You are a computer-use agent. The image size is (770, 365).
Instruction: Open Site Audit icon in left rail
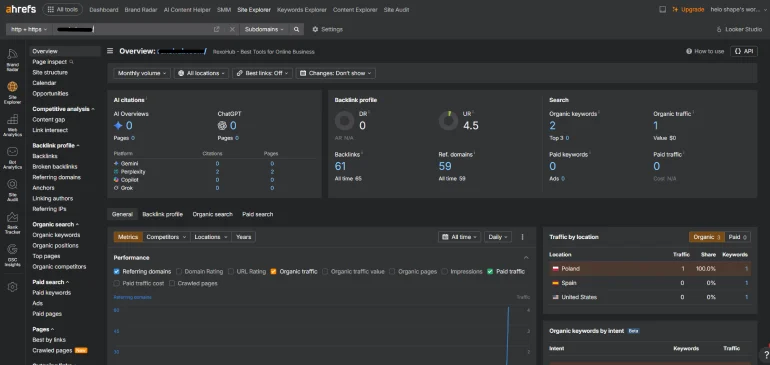[x=12, y=191]
